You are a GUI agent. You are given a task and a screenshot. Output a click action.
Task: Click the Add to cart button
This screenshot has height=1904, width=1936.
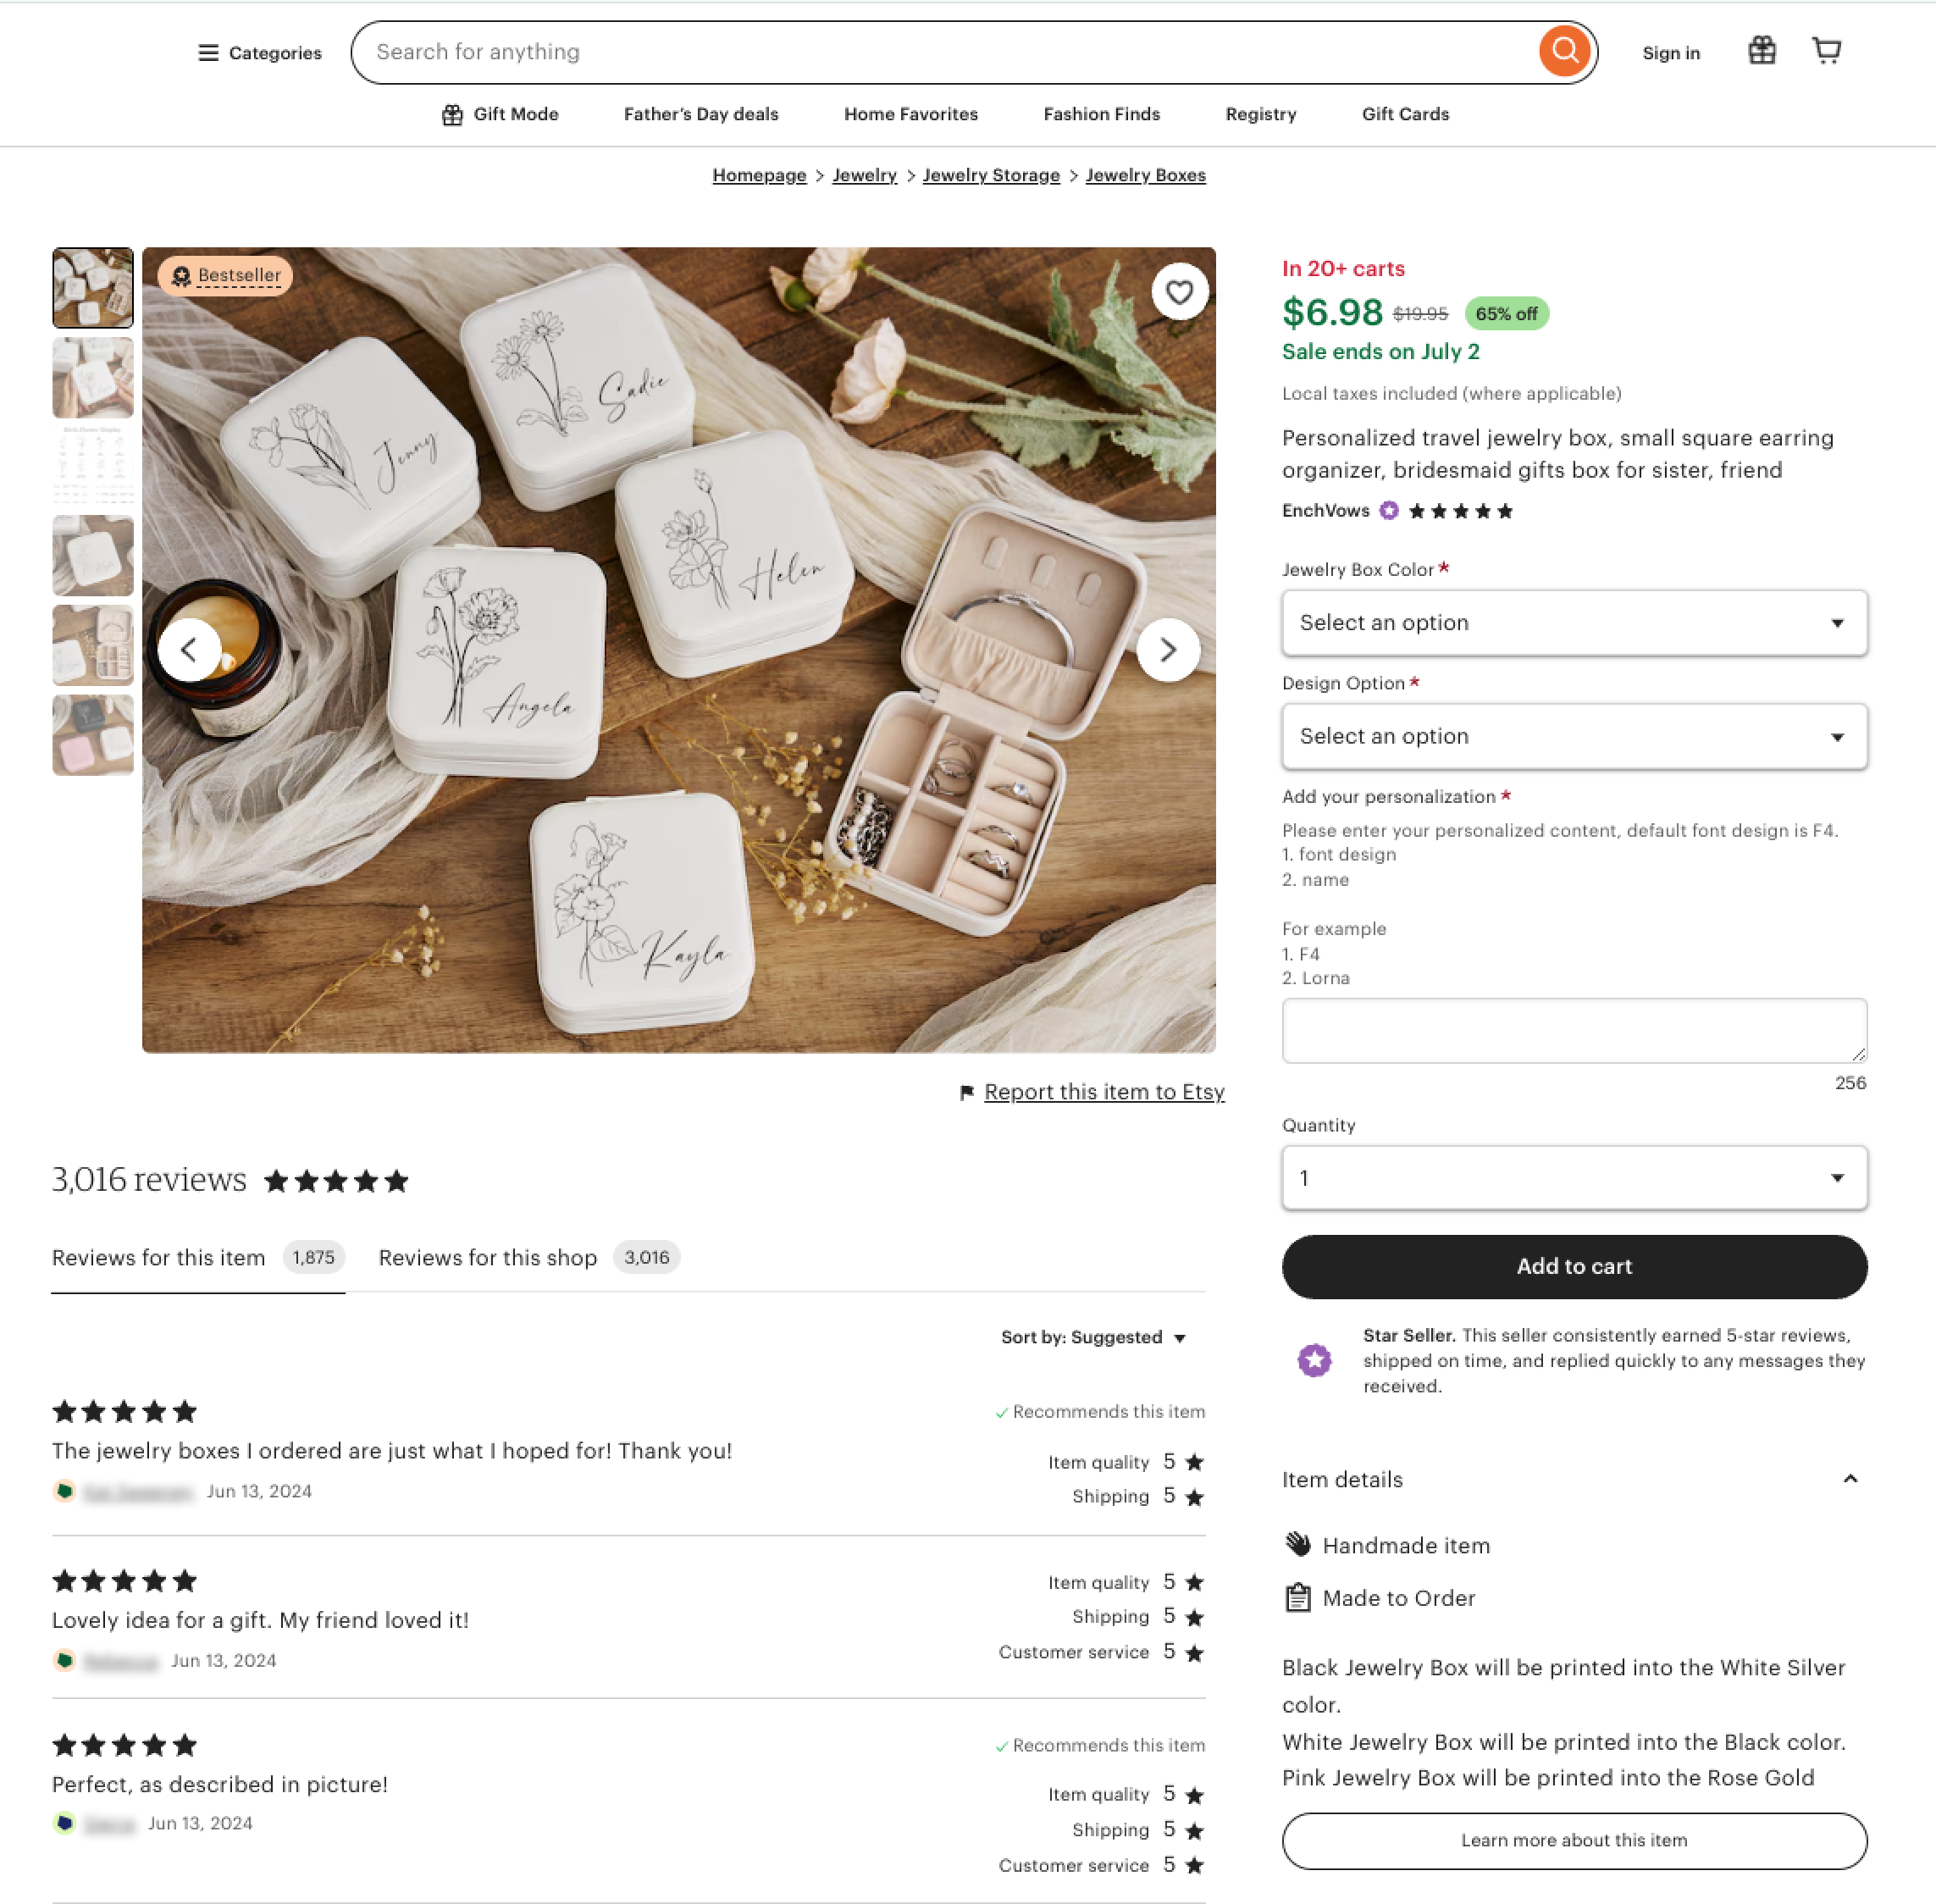(x=1573, y=1266)
